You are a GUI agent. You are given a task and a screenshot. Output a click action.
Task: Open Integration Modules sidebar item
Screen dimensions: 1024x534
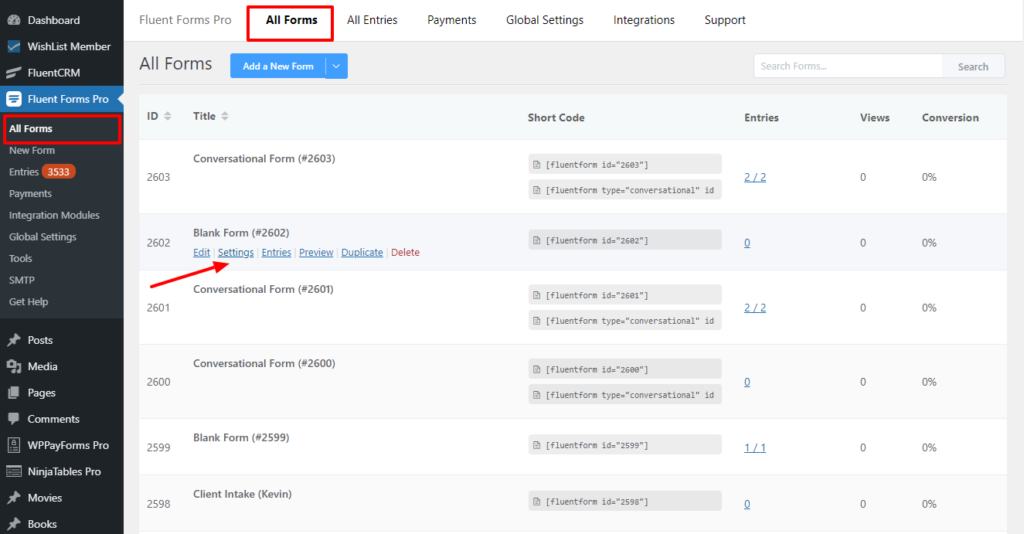(x=54, y=215)
